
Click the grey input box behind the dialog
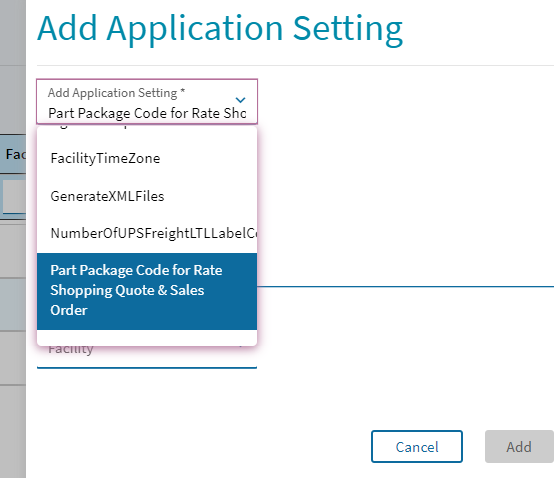point(14,196)
